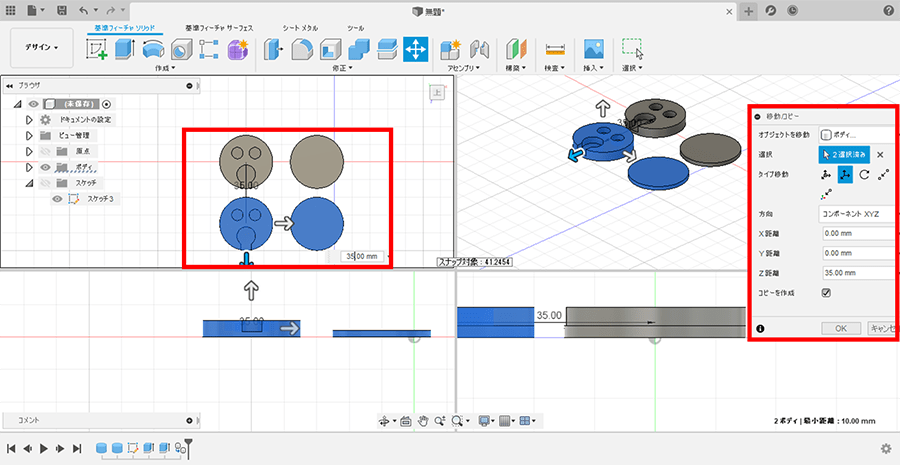Choose the Revolve tool icon
This screenshot has height=465, width=900.
(x=153, y=49)
